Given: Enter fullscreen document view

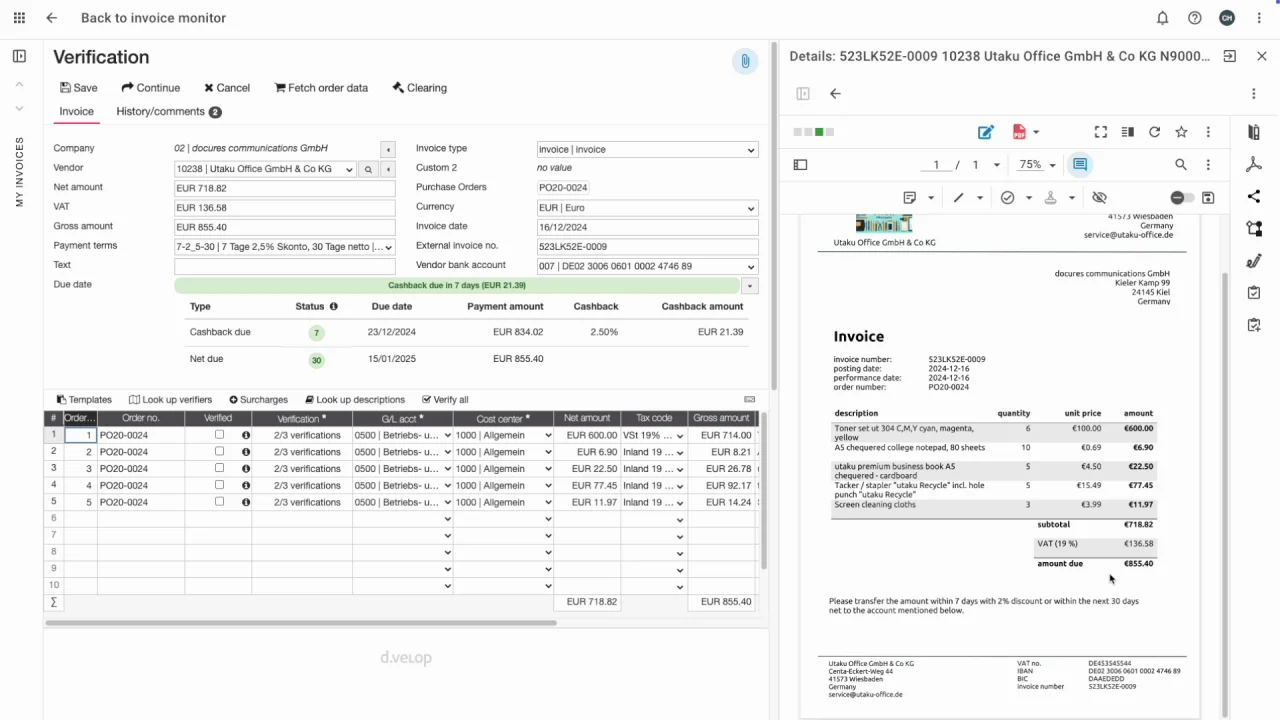Looking at the screenshot, I should tap(1101, 132).
